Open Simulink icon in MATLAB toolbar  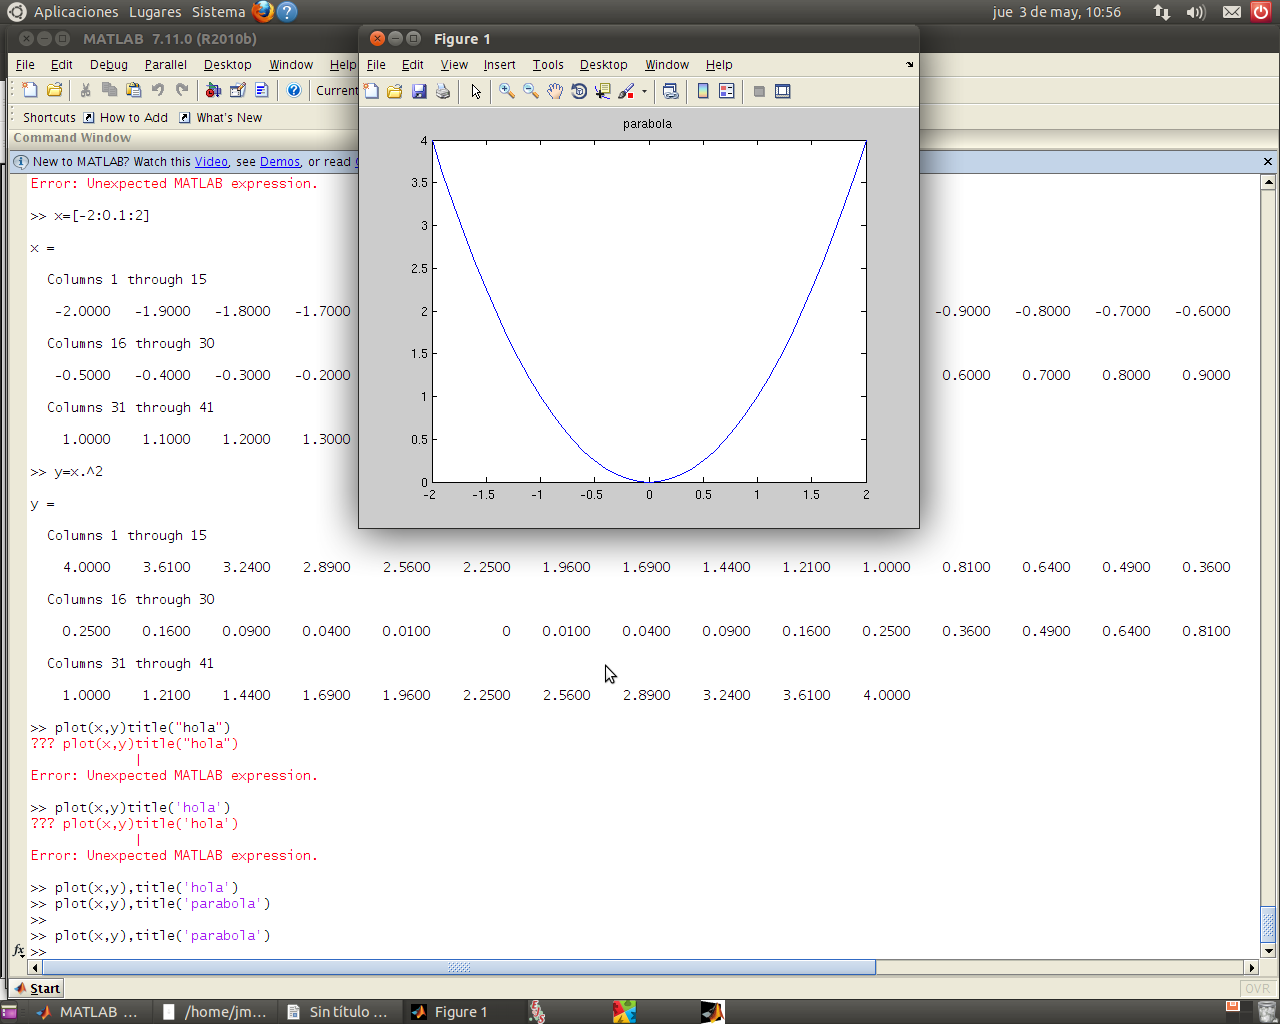tap(213, 90)
